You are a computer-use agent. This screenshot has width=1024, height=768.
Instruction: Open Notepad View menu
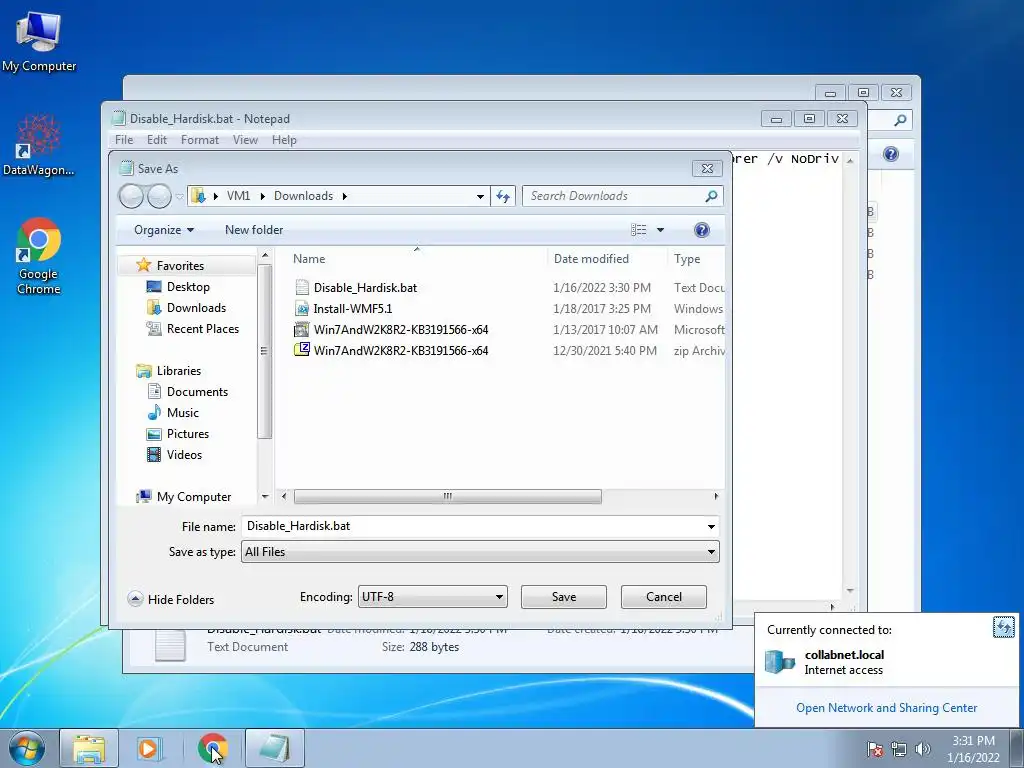click(x=245, y=140)
